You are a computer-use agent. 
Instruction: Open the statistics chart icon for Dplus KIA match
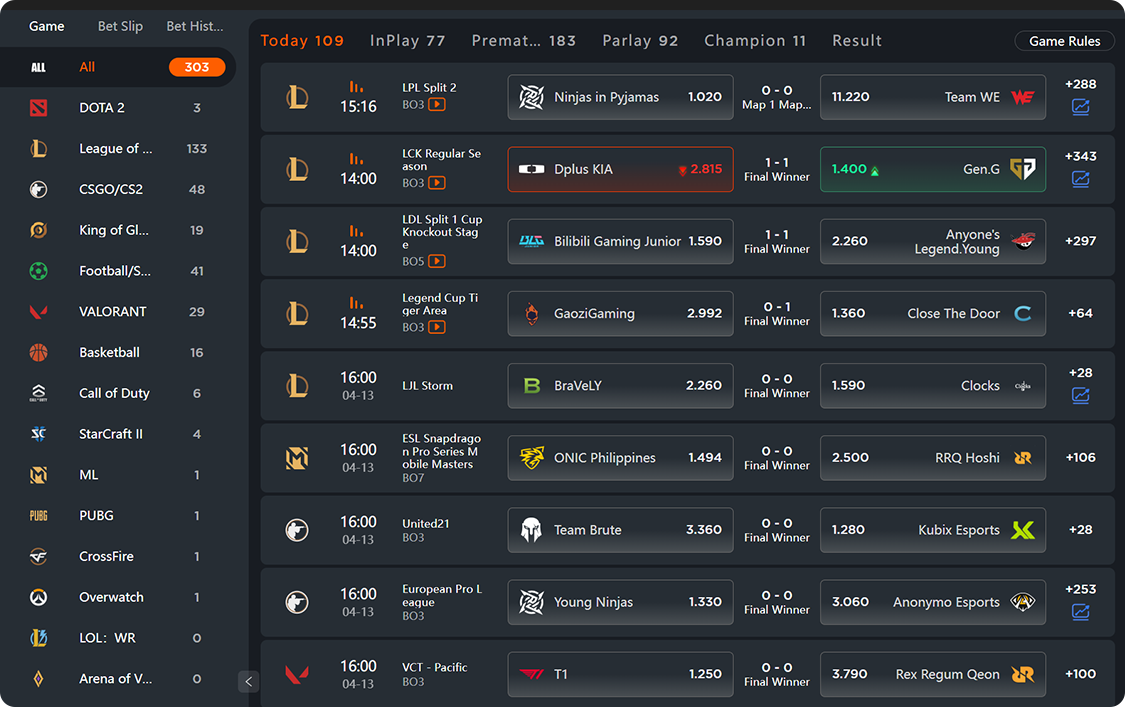tap(1080, 179)
